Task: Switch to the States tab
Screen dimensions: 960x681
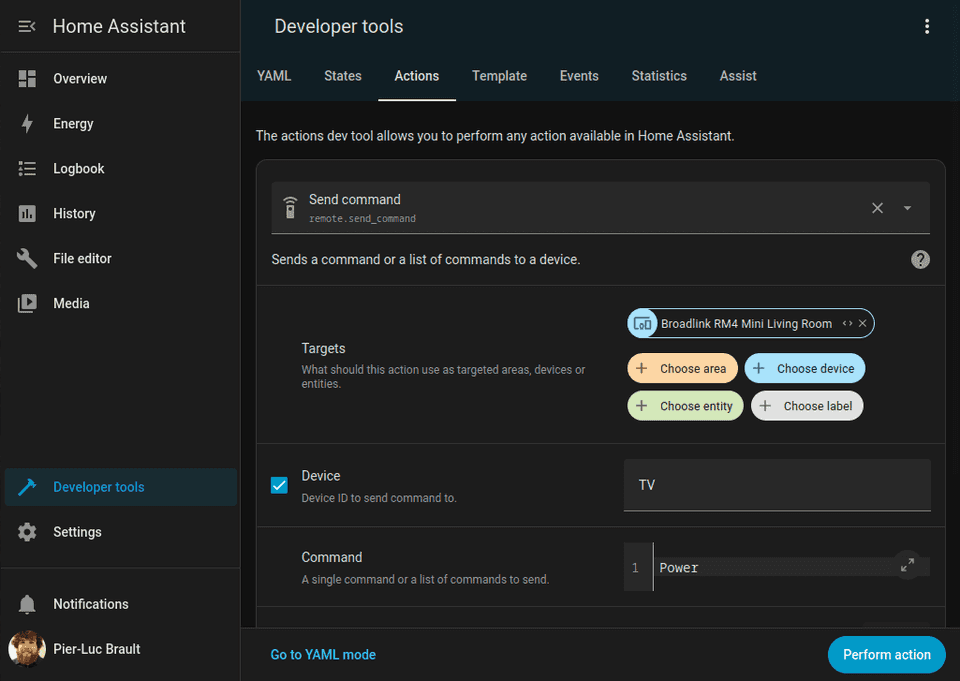Action: coord(342,76)
